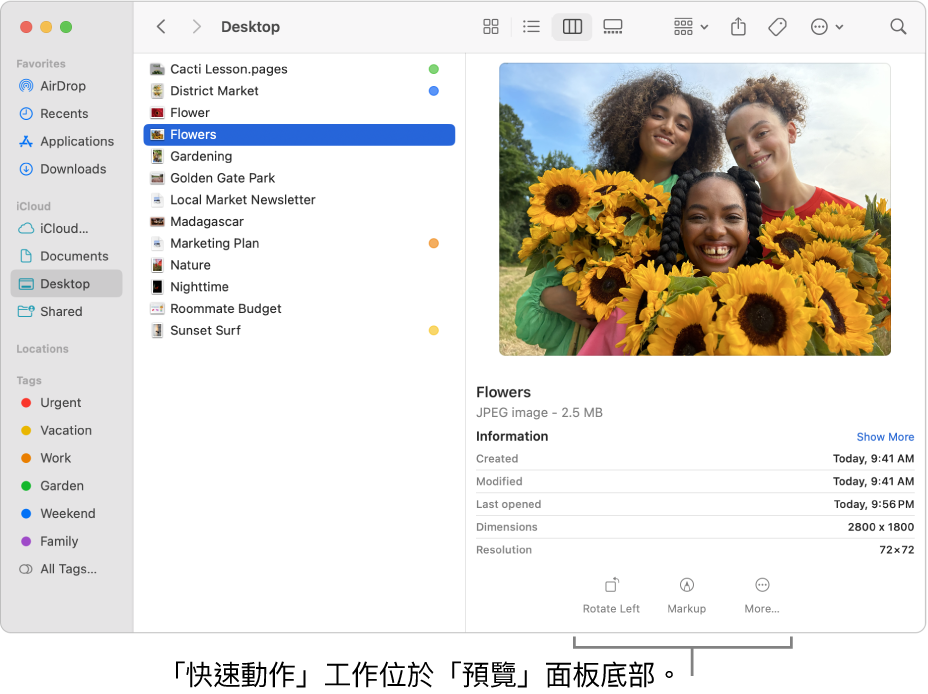Image resolution: width=928 pixels, height=694 pixels.
Task: Click the sunflower preview image
Action: pyautogui.click(x=695, y=209)
